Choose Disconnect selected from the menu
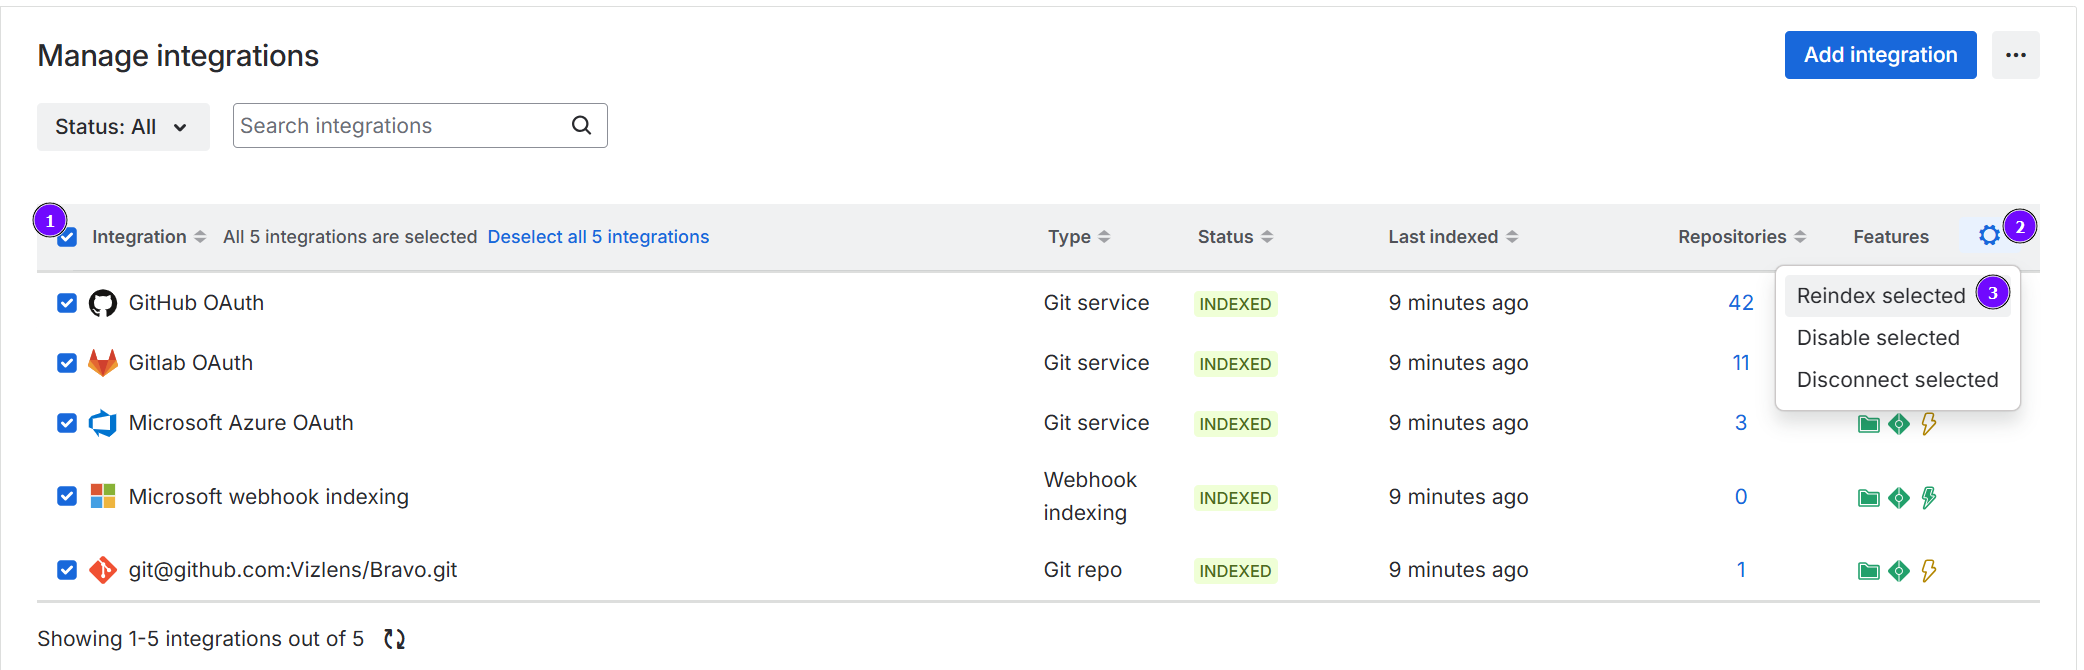This screenshot has width=2084, height=670. 1897,380
